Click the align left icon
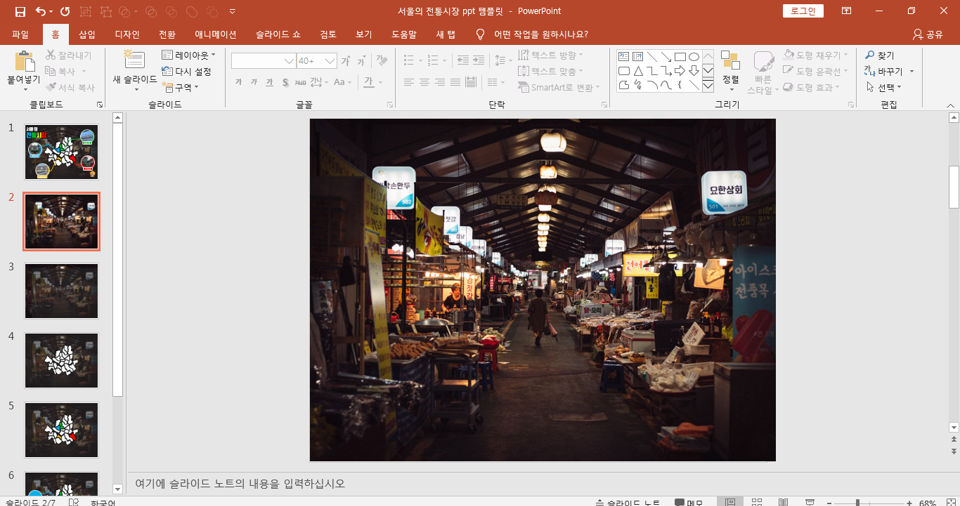This screenshot has width=960, height=506. (409, 82)
